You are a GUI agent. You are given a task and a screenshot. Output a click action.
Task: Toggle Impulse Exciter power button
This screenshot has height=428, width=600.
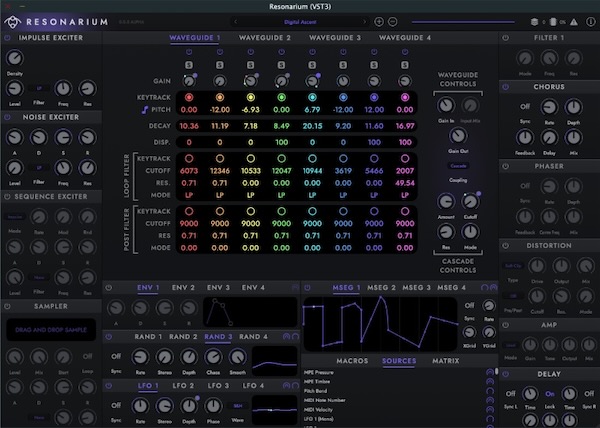7,38
